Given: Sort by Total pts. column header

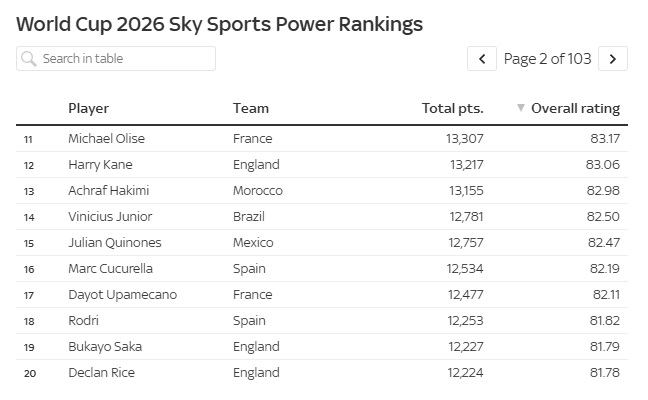Looking at the screenshot, I should pyautogui.click(x=453, y=108).
